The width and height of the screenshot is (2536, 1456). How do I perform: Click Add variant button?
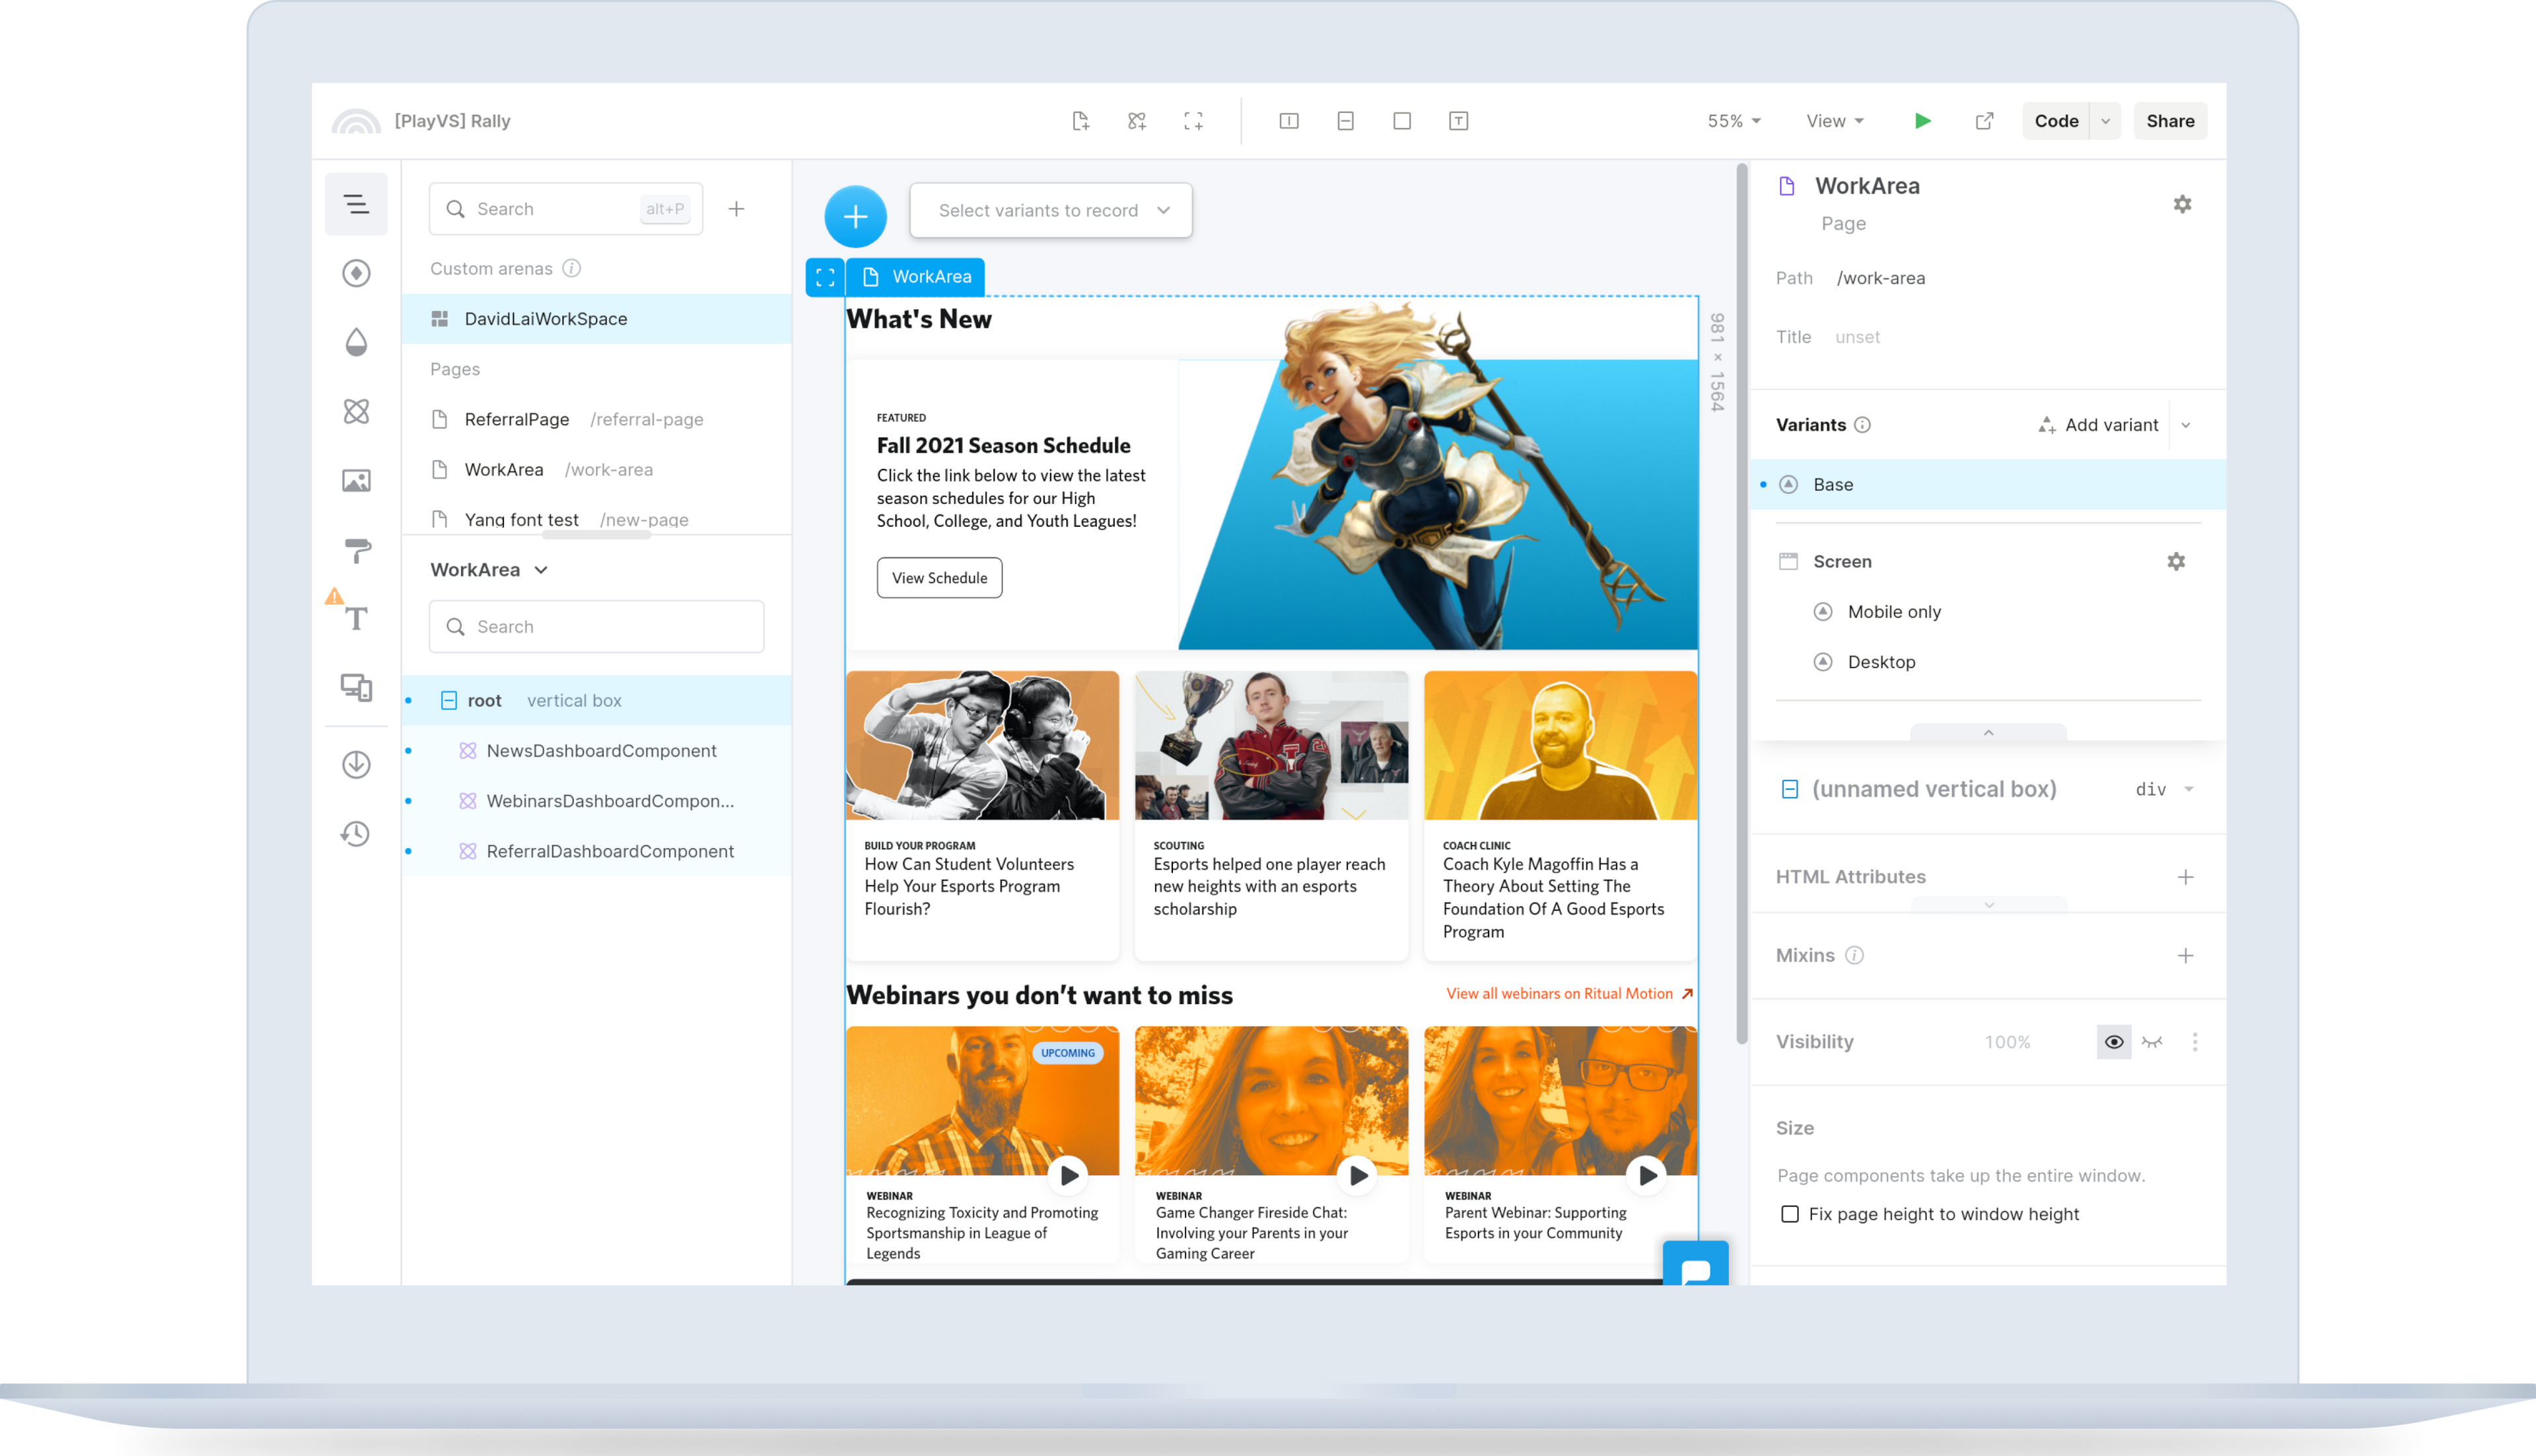point(2098,425)
